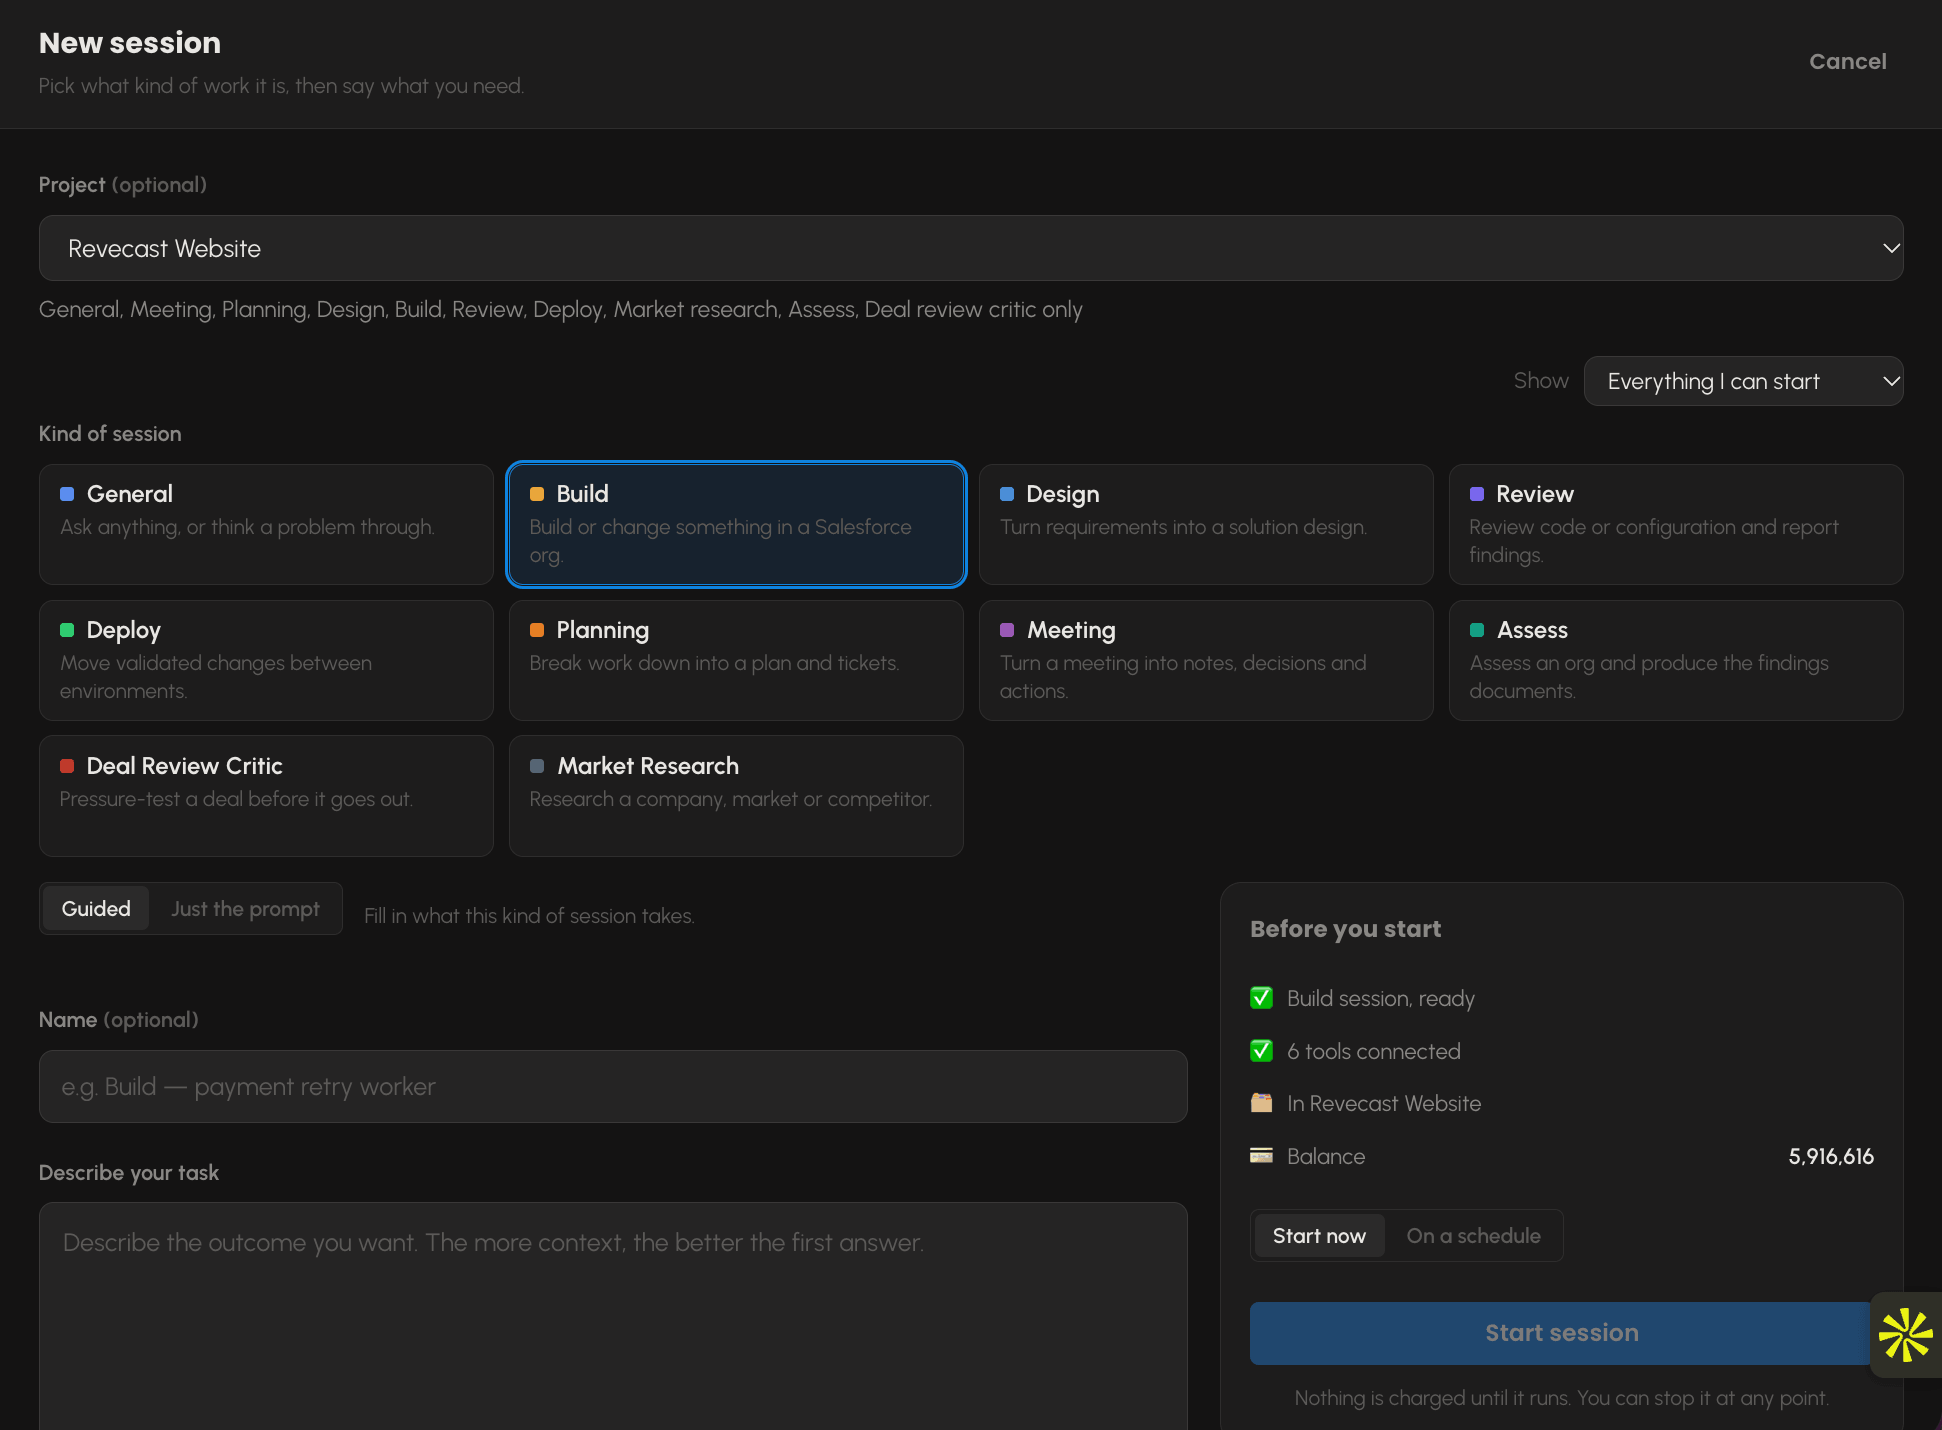The height and width of the screenshot is (1430, 1942).
Task: Click the New session heading
Action: click(130, 43)
